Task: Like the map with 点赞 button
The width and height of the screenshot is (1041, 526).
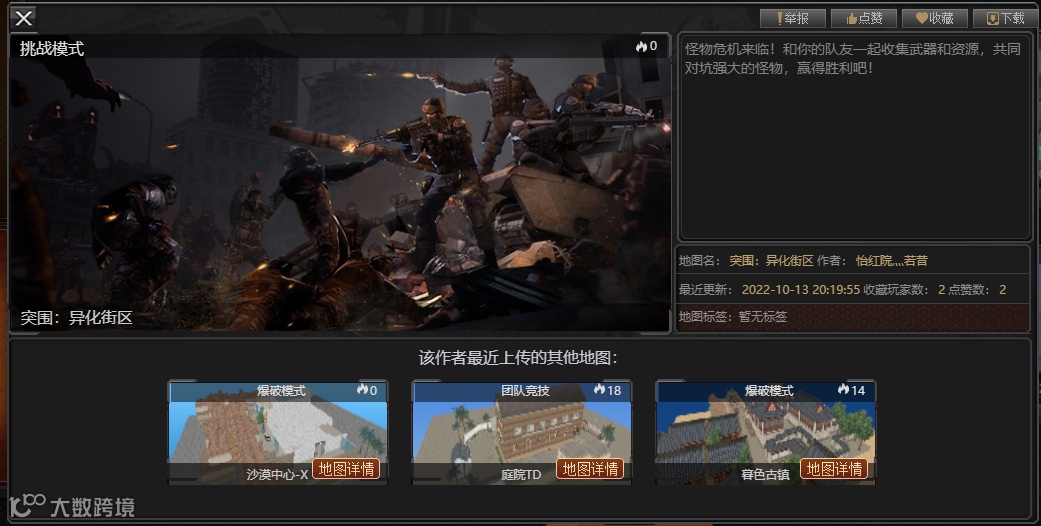Action: click(x=864, y=19)
